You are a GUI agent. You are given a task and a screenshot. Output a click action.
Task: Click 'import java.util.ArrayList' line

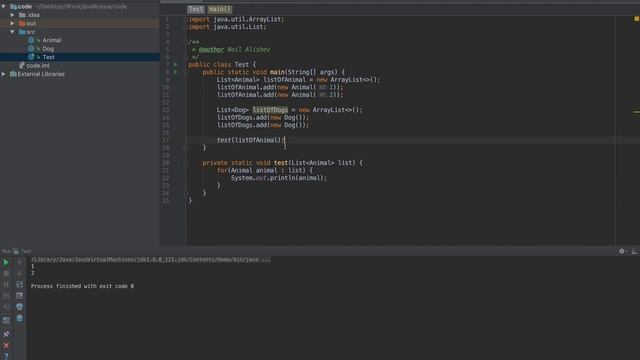pos(236,19)
